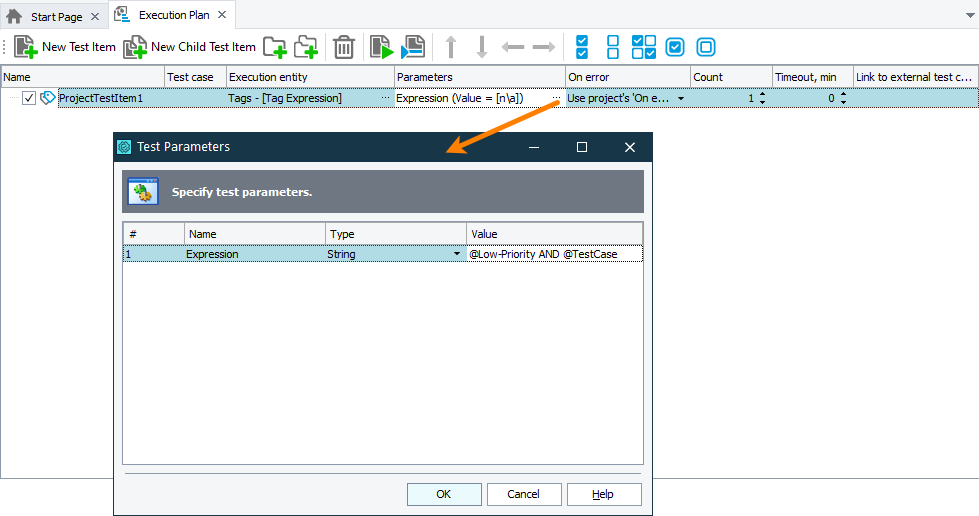Viewport: 979px width, 516px height.
Task: Check the selected items icon
Action: pyautogui.click(x=675, y=47)
